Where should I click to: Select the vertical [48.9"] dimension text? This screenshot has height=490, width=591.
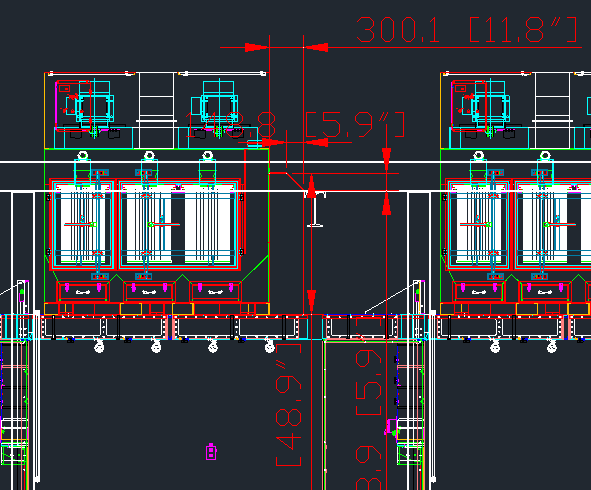pyautogui.click(x=289, y=405)
